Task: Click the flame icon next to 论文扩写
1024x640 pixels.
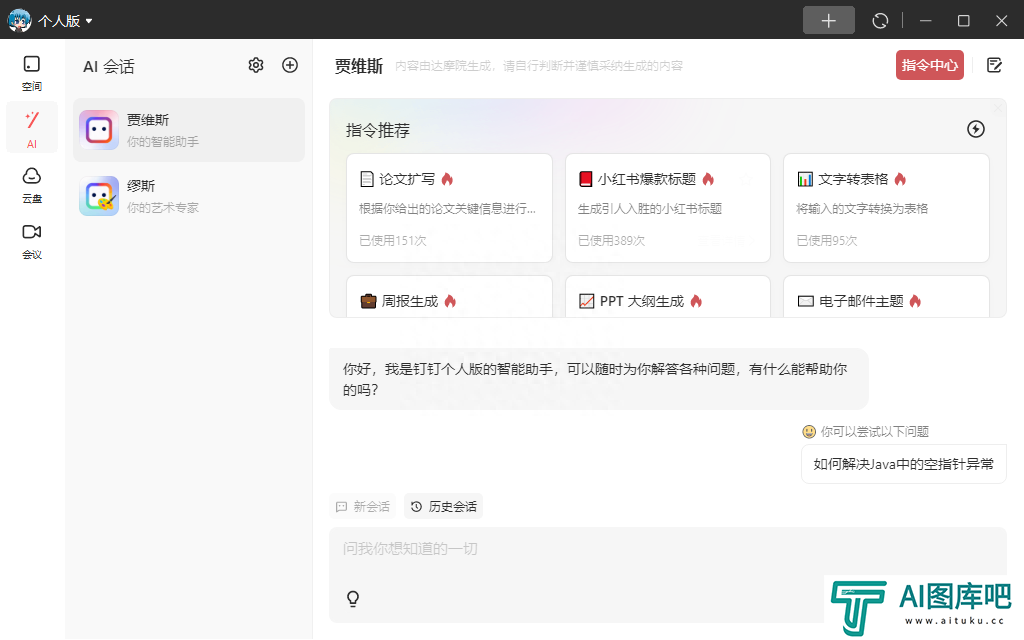Action: [x=447, y=179]
